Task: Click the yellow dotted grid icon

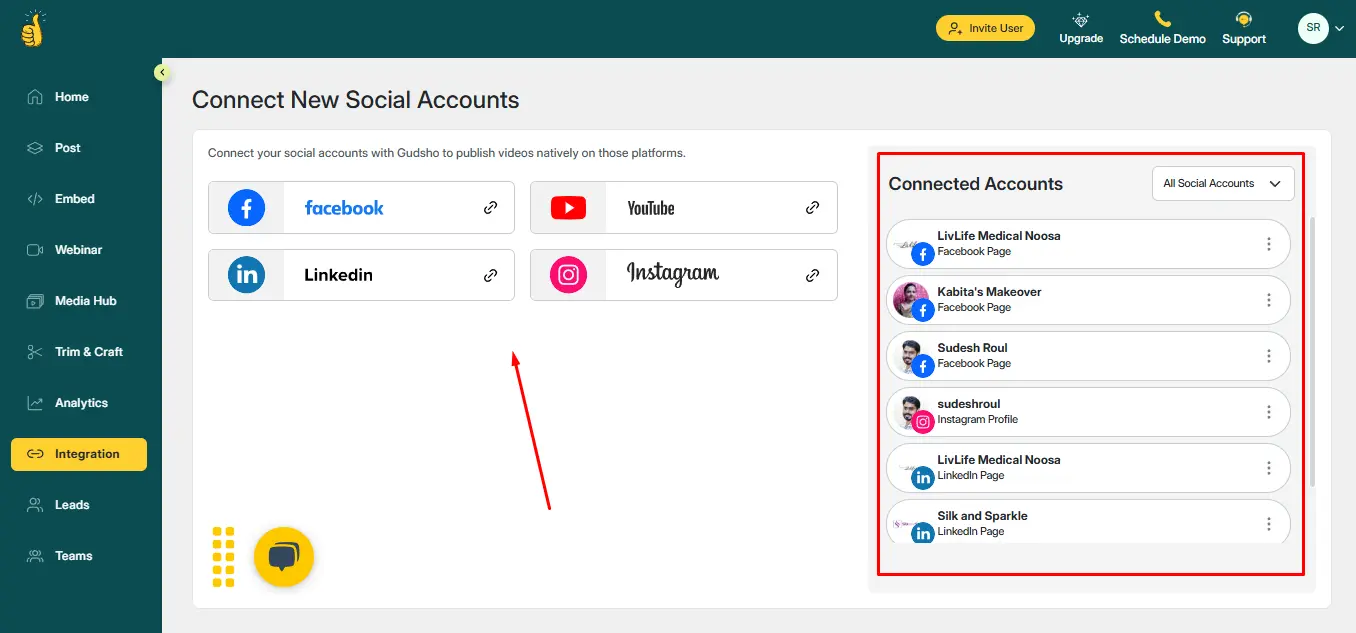Action: 223,557
